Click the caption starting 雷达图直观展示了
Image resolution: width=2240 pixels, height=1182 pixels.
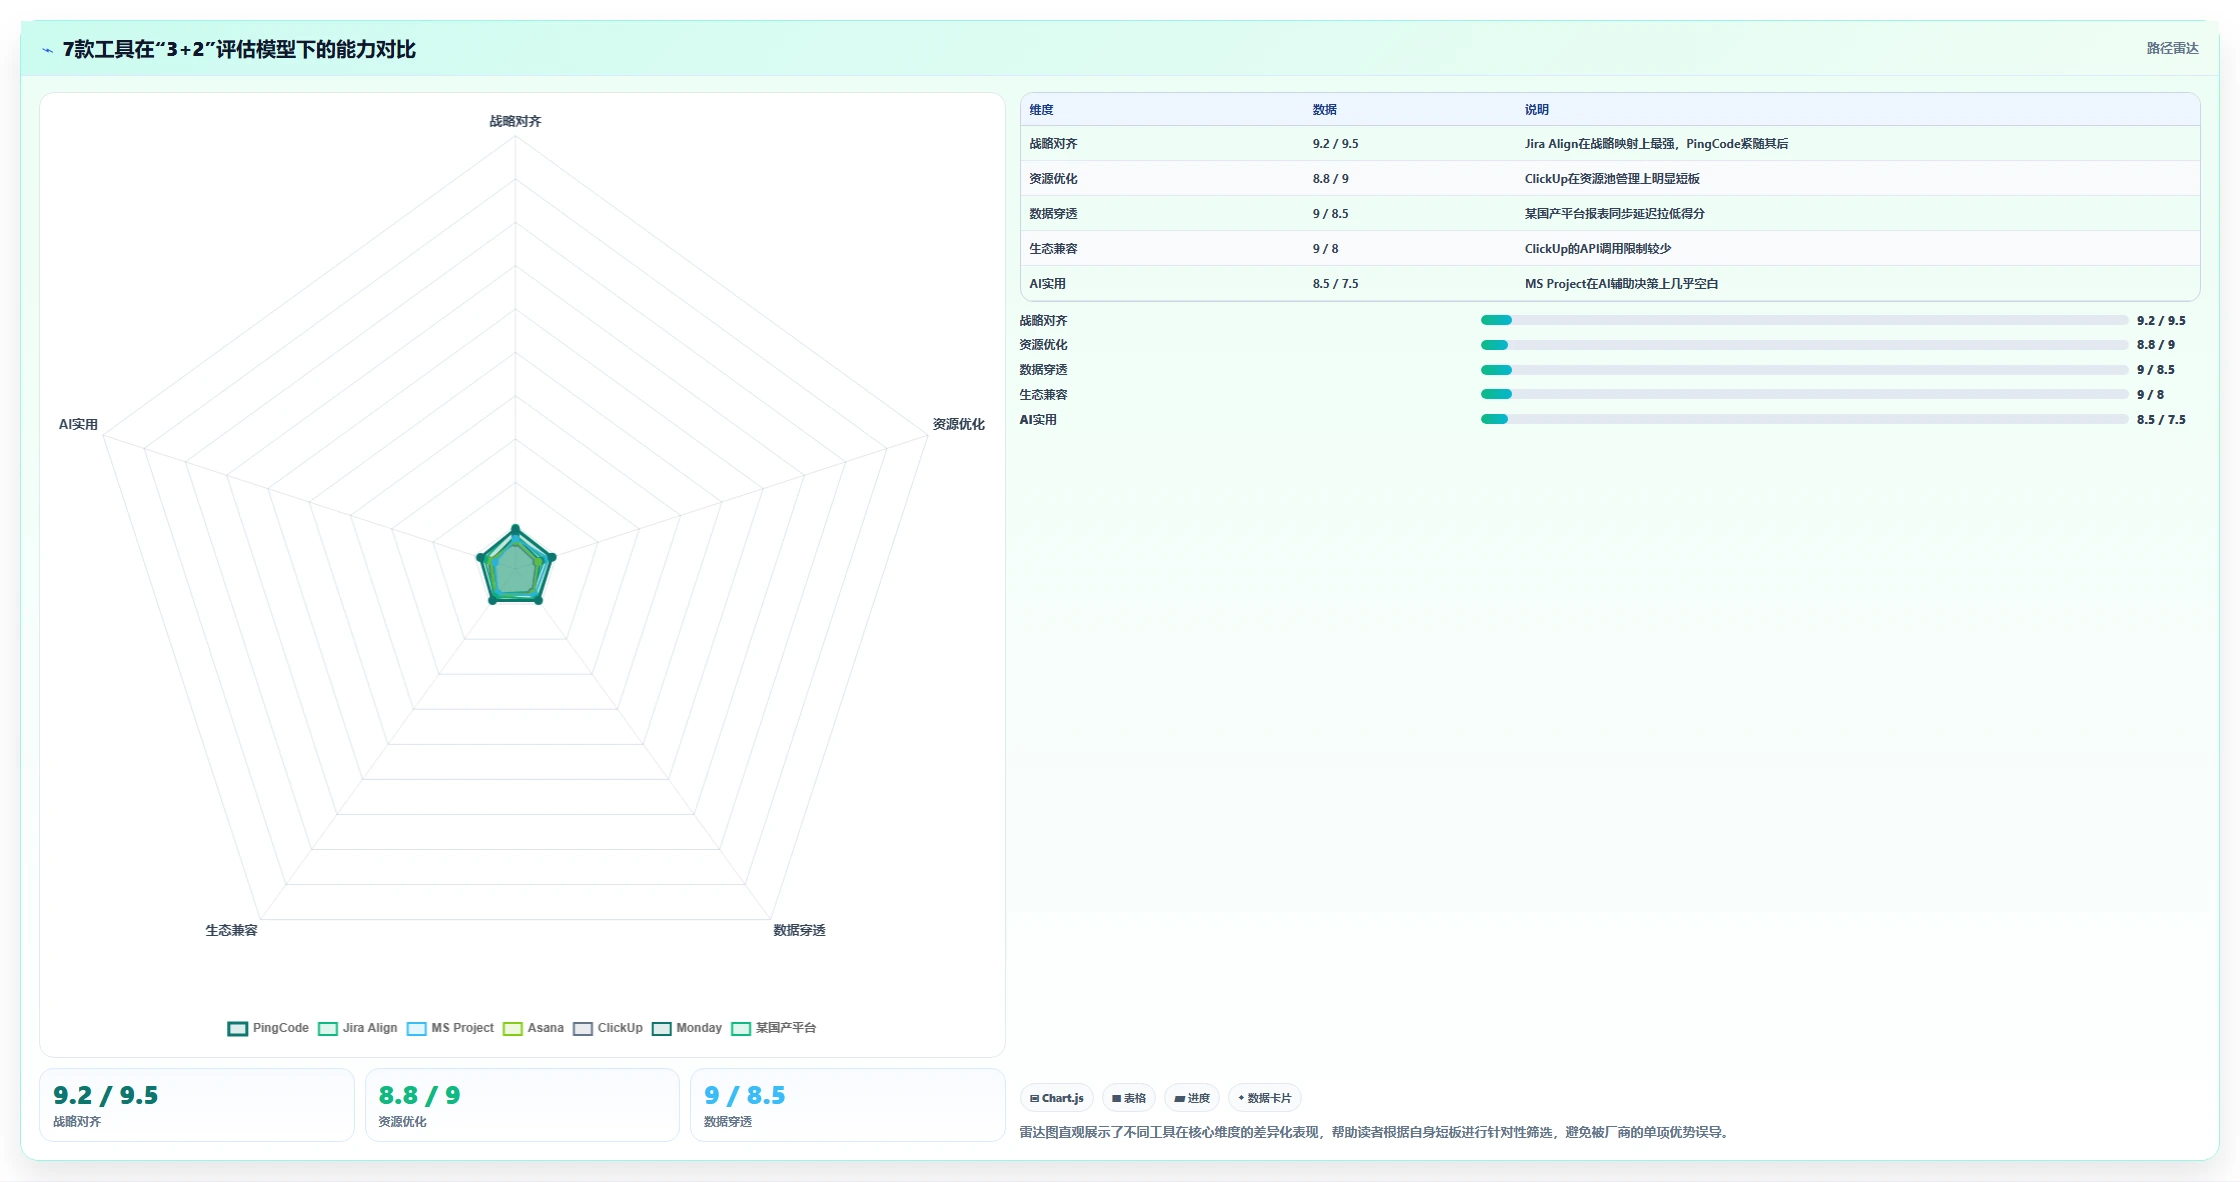(x=1376, y=1132)
